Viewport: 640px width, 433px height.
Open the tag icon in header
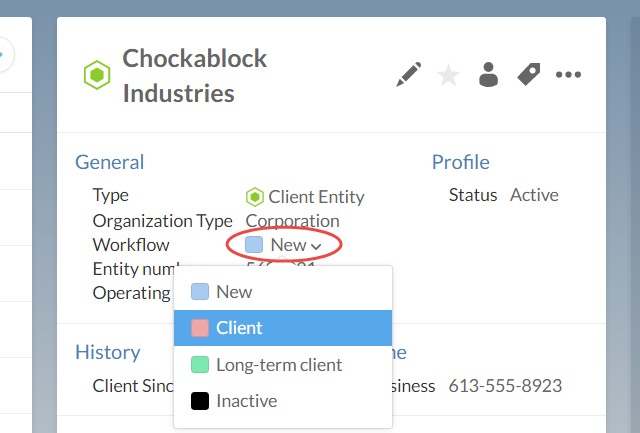[528, 74]
